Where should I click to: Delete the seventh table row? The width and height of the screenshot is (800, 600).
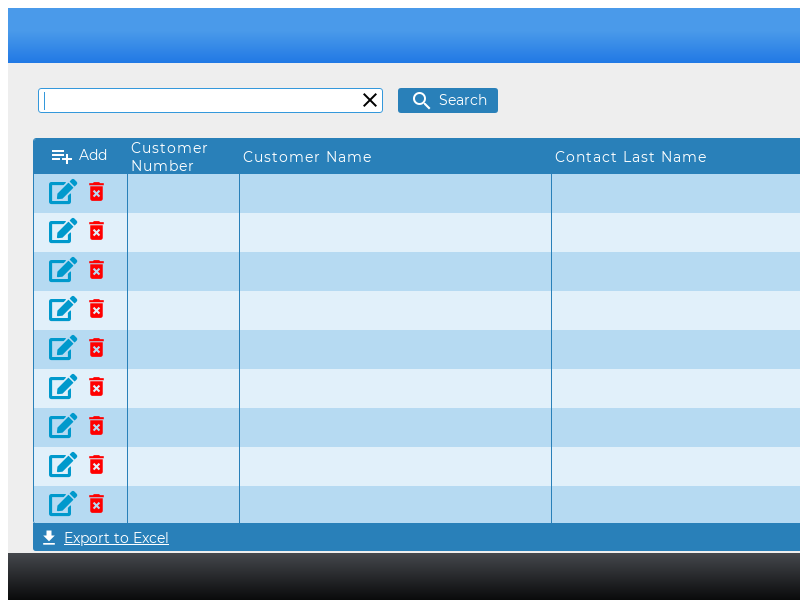point(96,426)
